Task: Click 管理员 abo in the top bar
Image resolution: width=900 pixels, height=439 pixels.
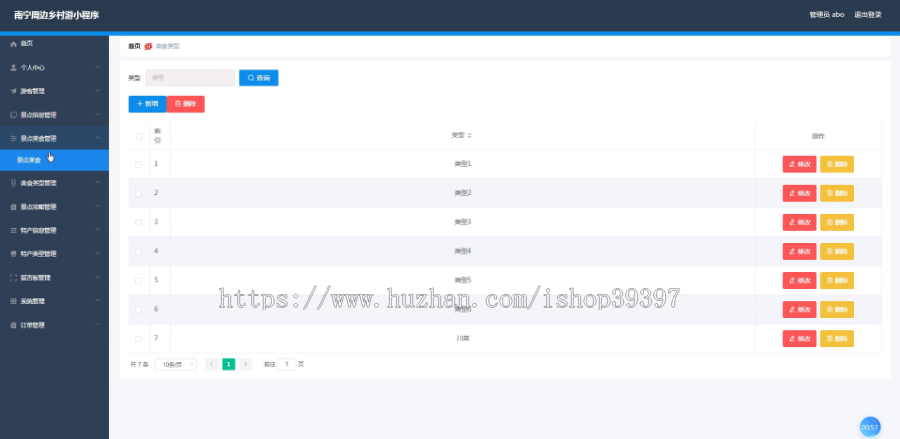Action: [x=827, y=15]
